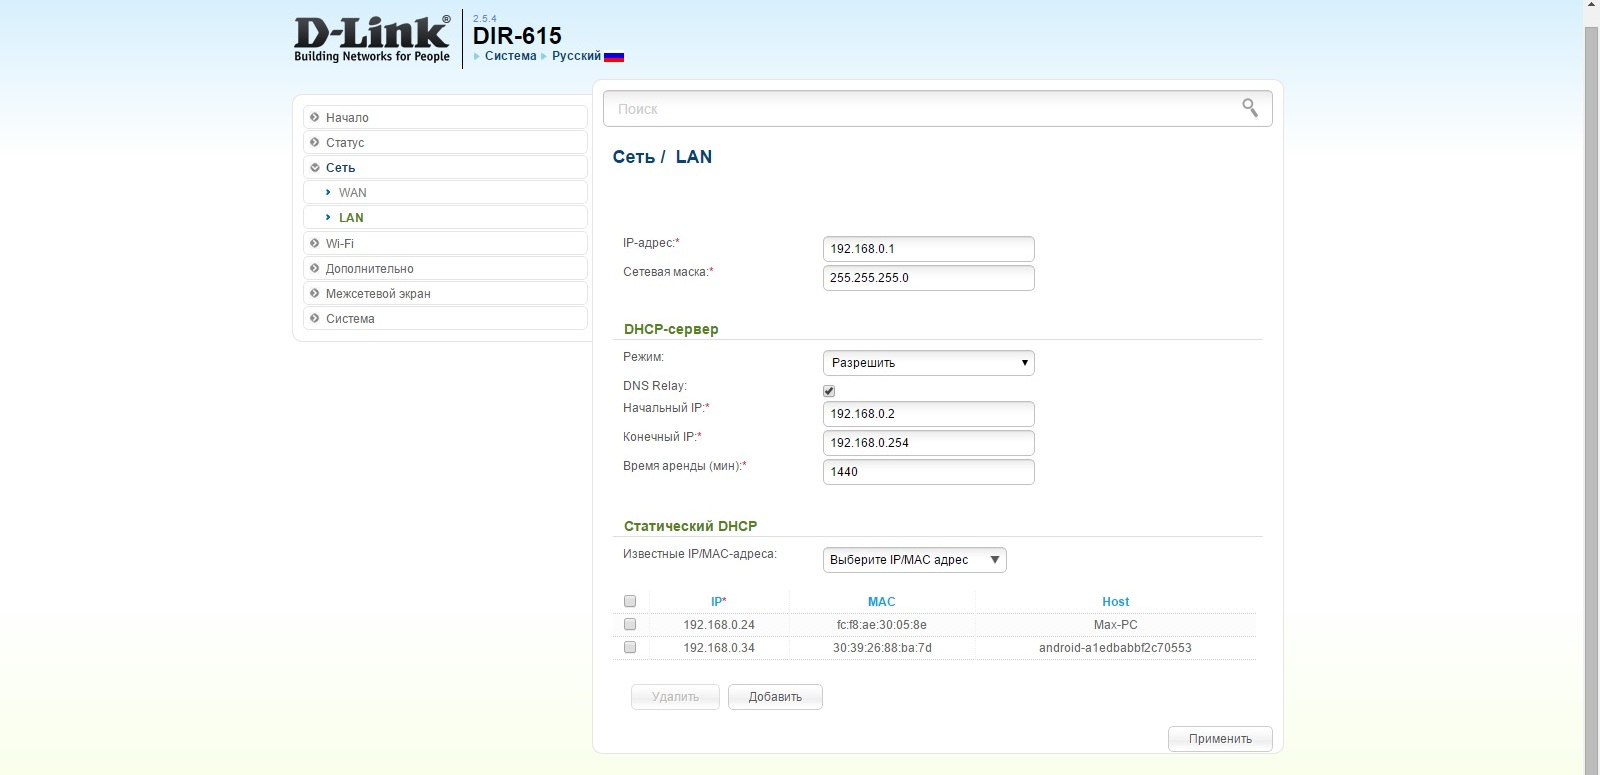The height and width of the screenshot is (775, 1600).
Task: Click the Host column header
Action: (x=1116, y=602)
